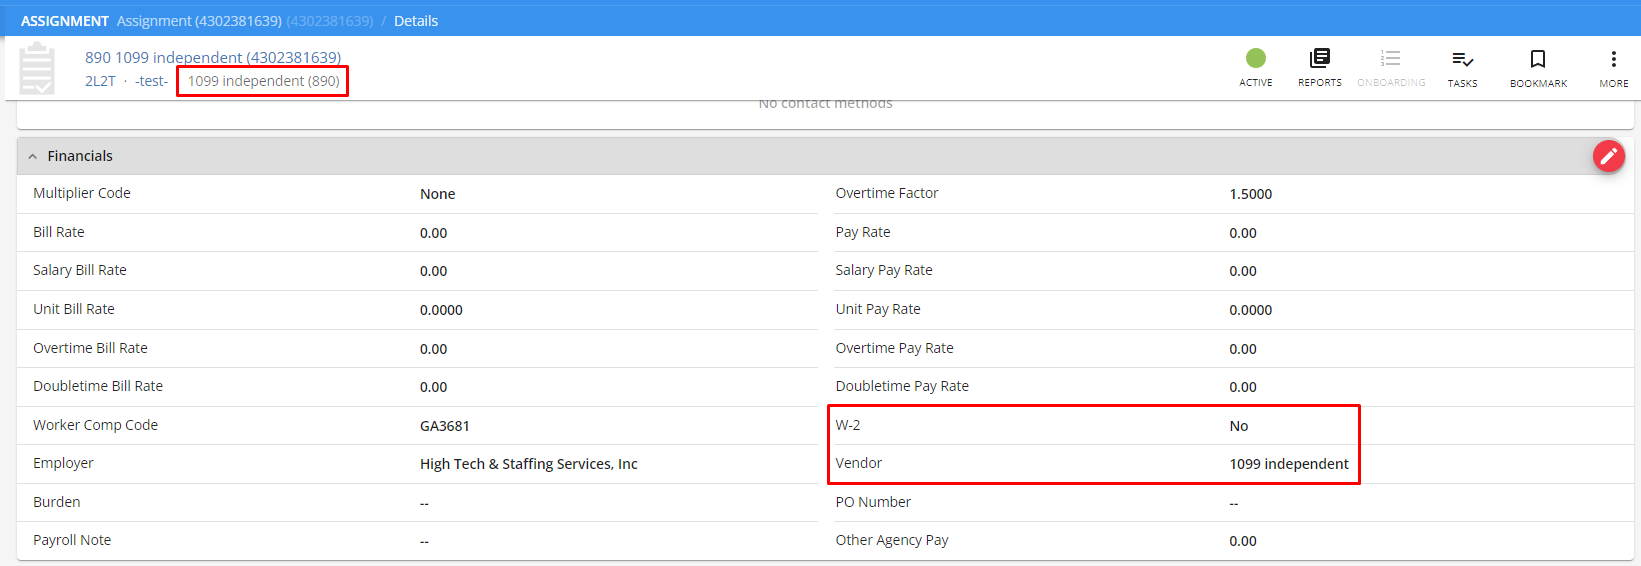1641x566 pixels.
Task: Click the Onboarding list icon
Action: point(1391,67)
